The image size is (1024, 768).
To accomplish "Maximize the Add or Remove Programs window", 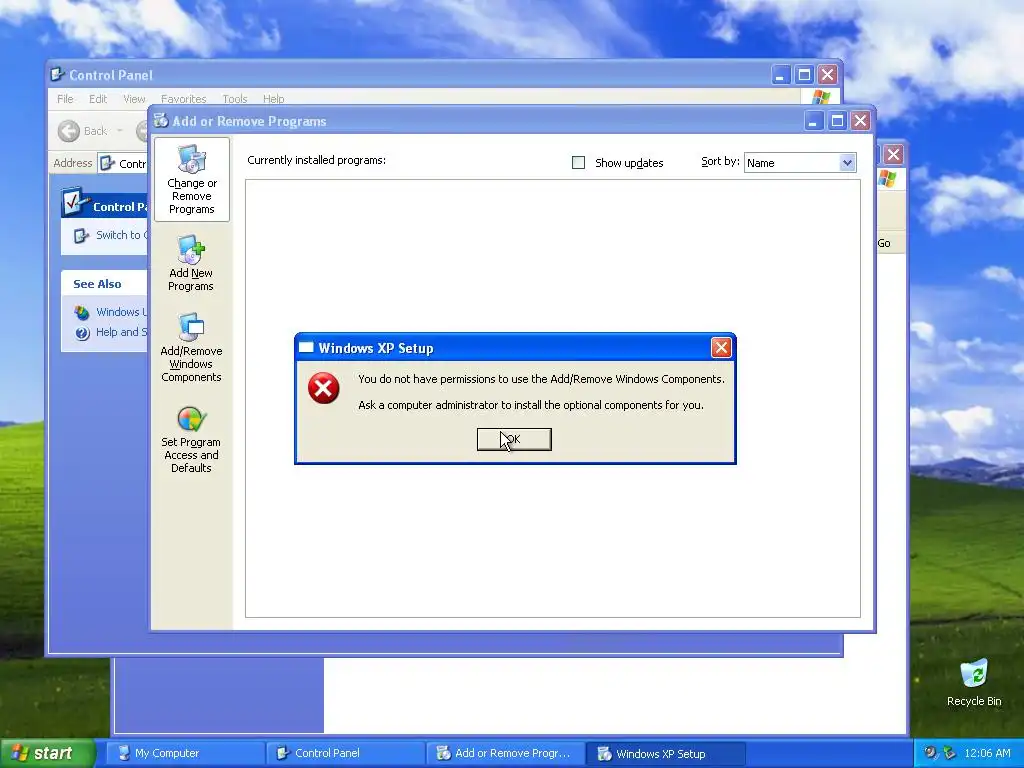I will click(837, 121).
